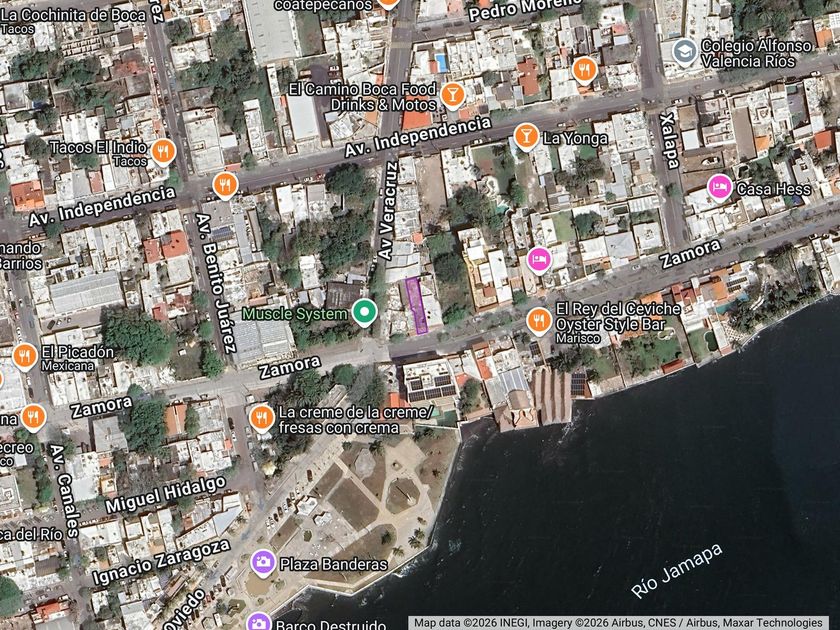Open the Casa Hess lodging pin
This screenshot has width=840, height=630.
[720, 188]
